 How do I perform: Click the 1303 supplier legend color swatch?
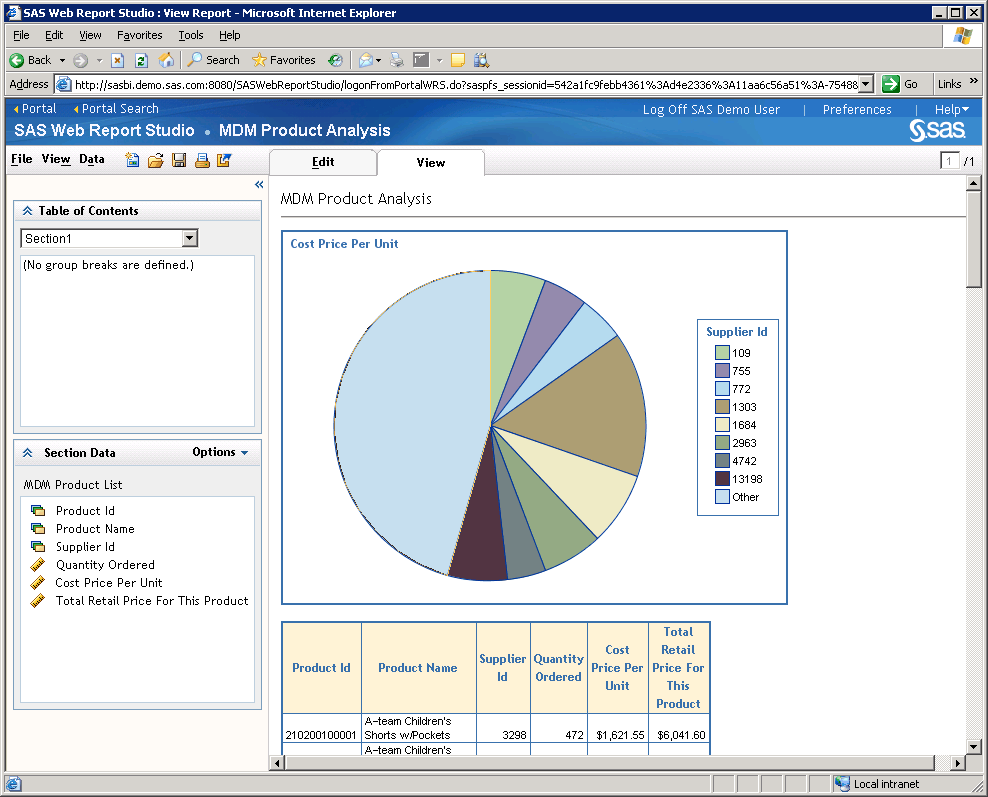click(722, 407)
